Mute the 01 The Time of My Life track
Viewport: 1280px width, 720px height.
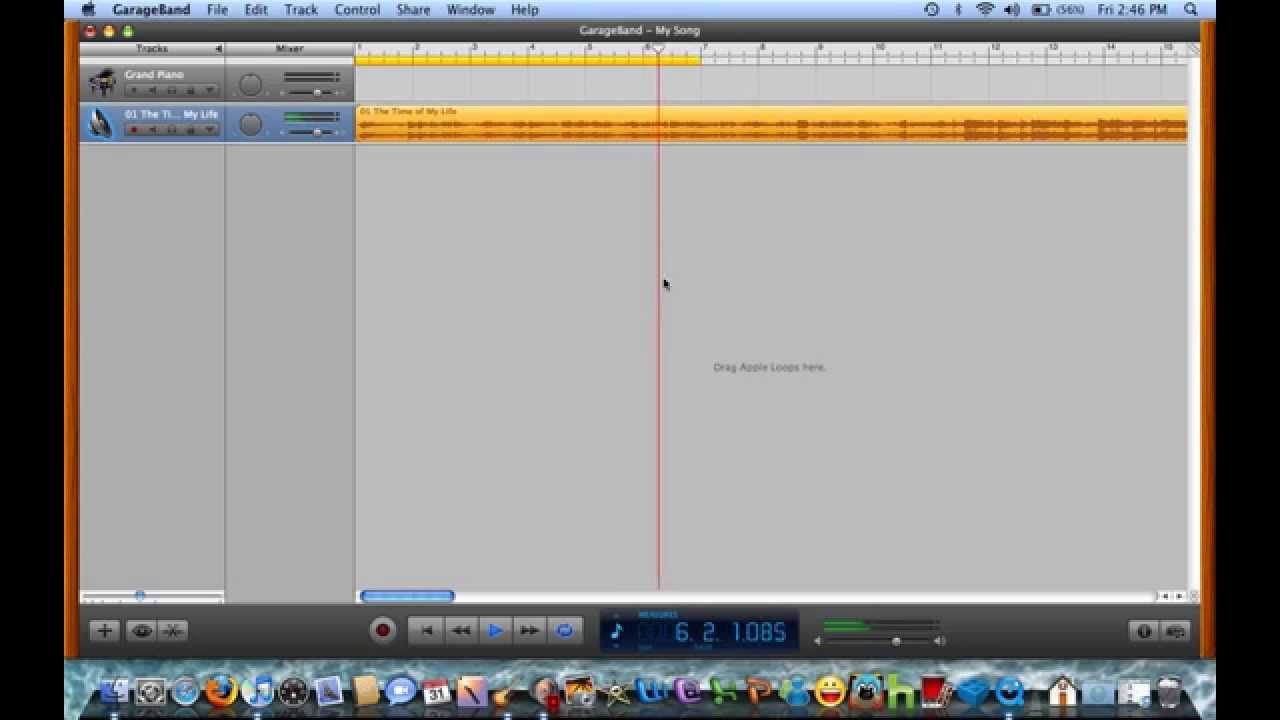(153, 130)
